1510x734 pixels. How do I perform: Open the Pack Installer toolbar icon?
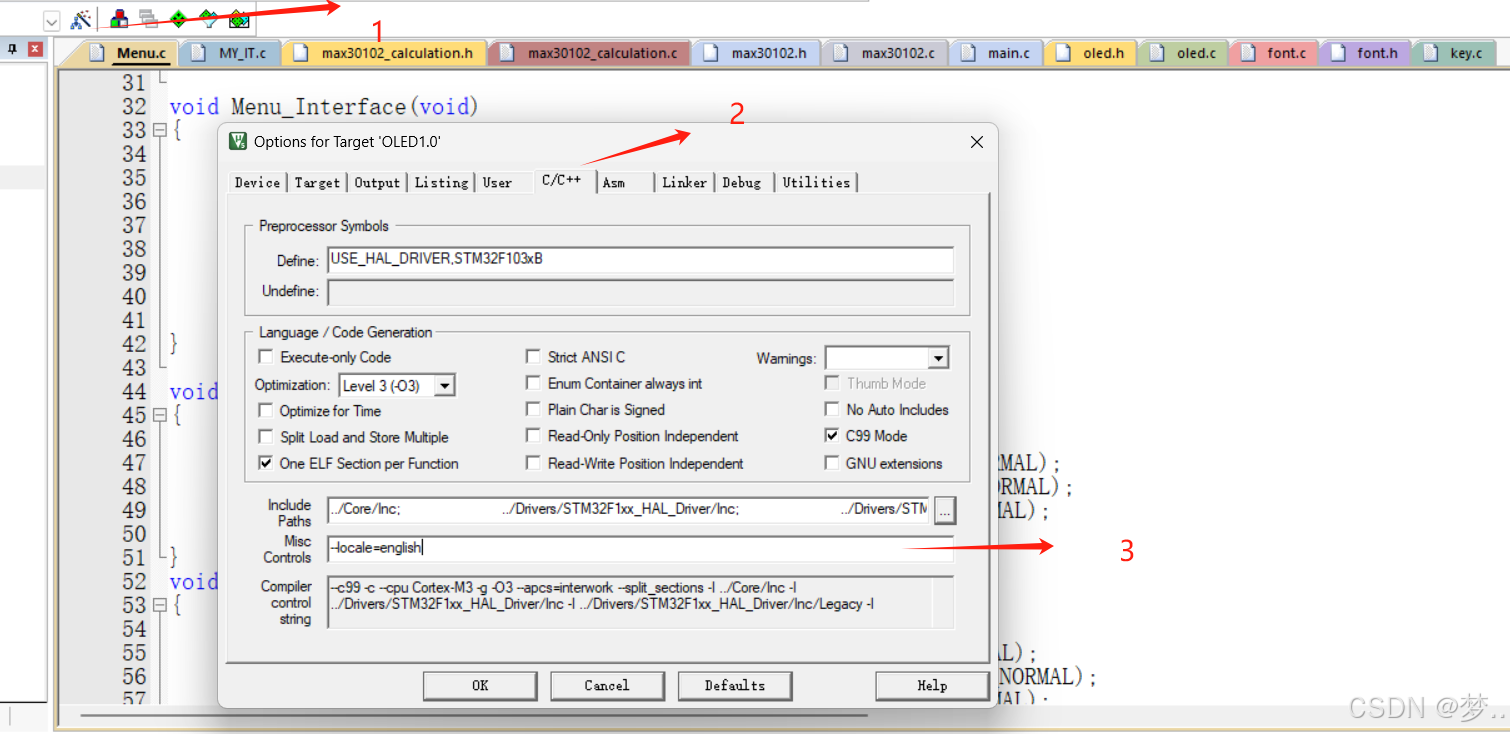(238, 18)
